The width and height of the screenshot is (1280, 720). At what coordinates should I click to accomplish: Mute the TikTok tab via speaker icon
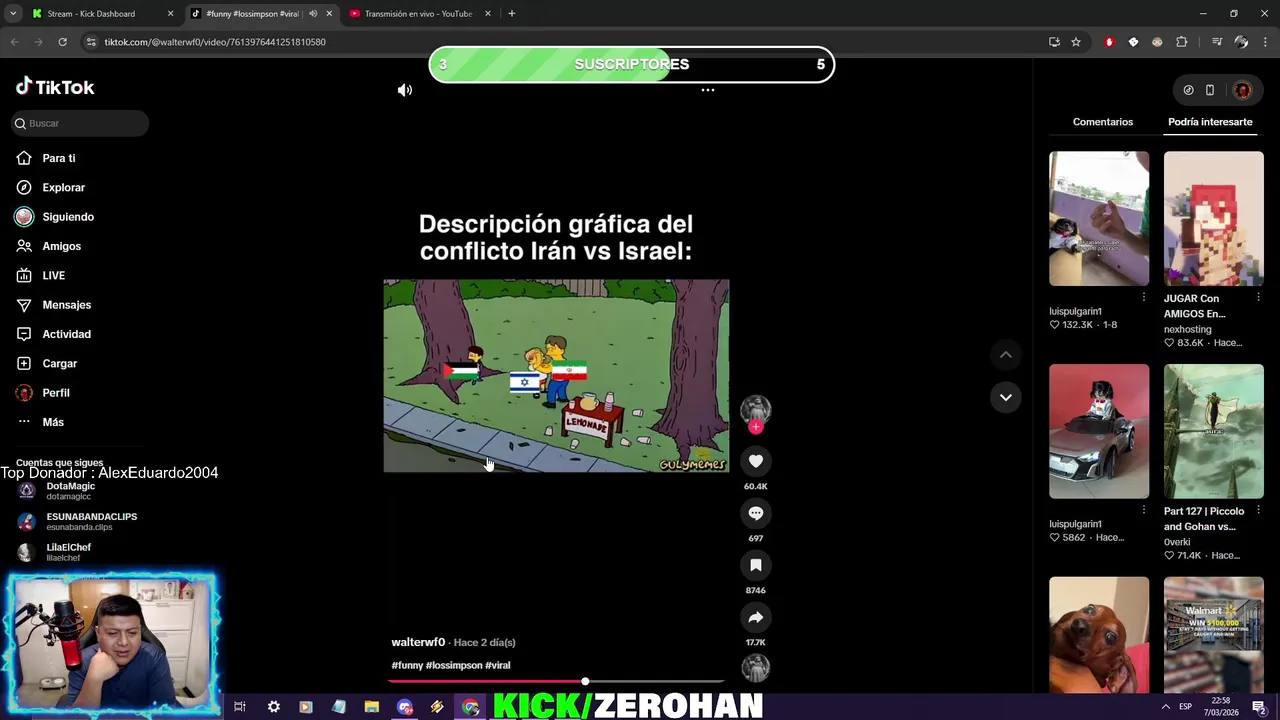tap(313, 14)
